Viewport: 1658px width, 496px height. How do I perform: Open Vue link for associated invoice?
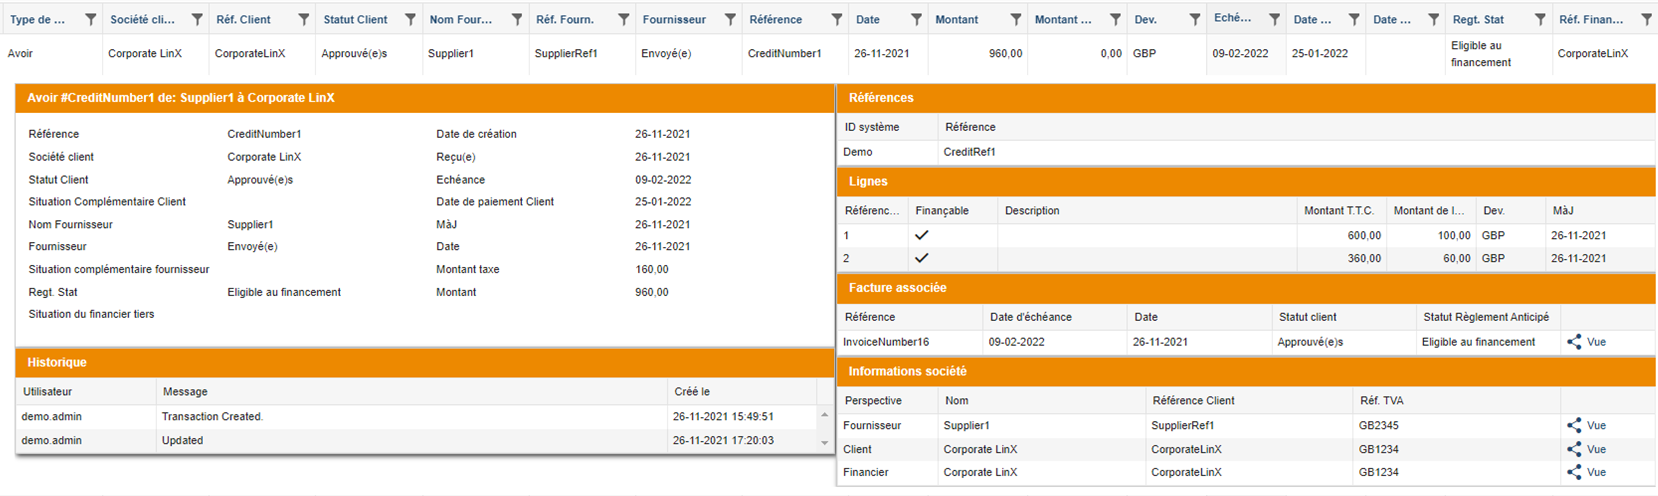[x=1596, y=342]
